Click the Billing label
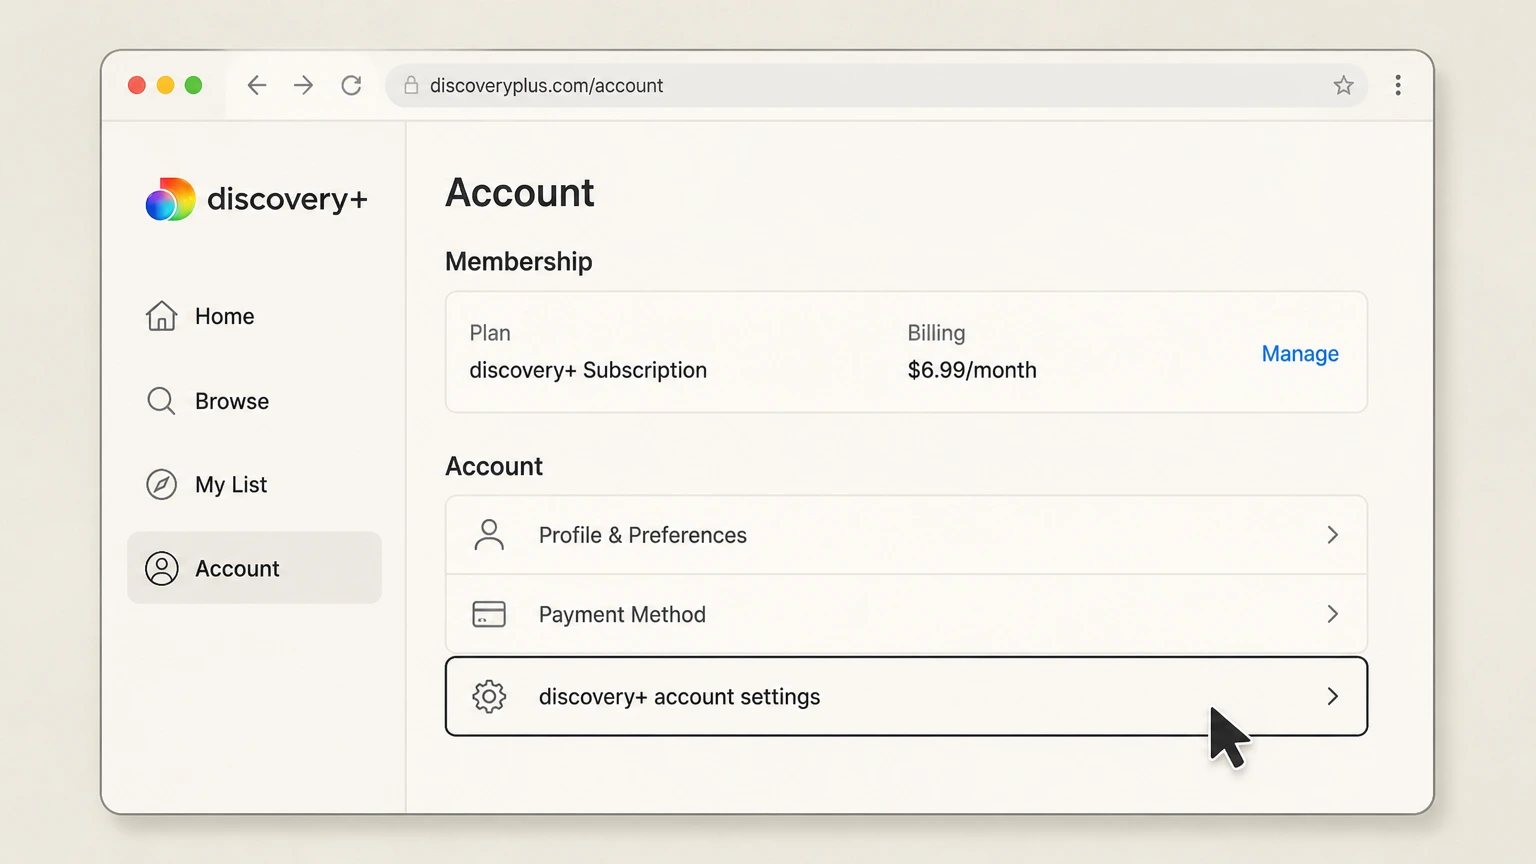Image resolution: width=1536 pixels, height=864 pixels. (936, 333)
